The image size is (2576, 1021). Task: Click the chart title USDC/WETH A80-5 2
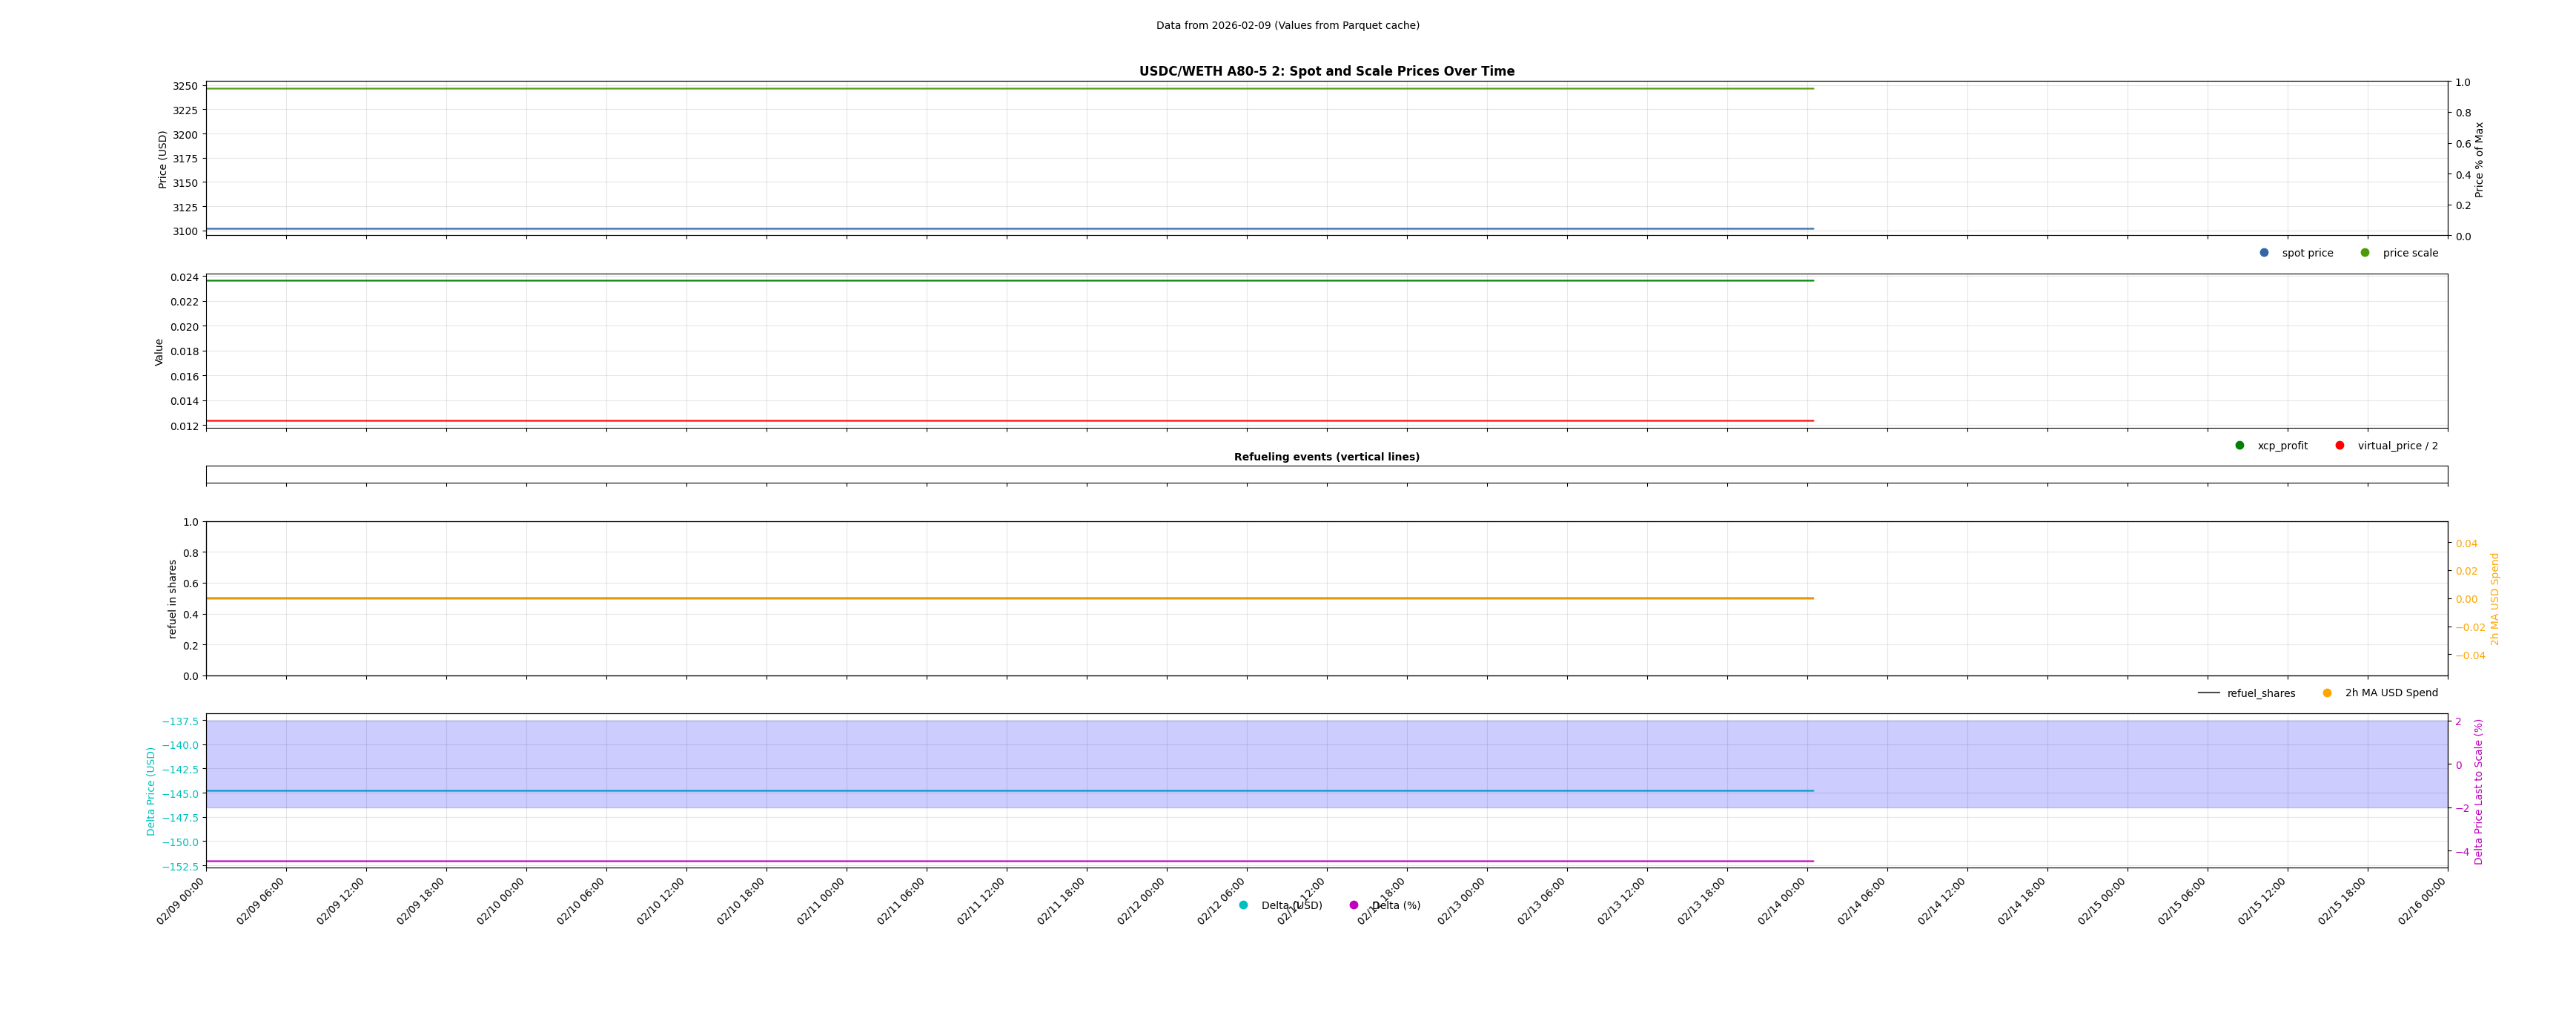pyautogui.click(x=1326, y=71)
